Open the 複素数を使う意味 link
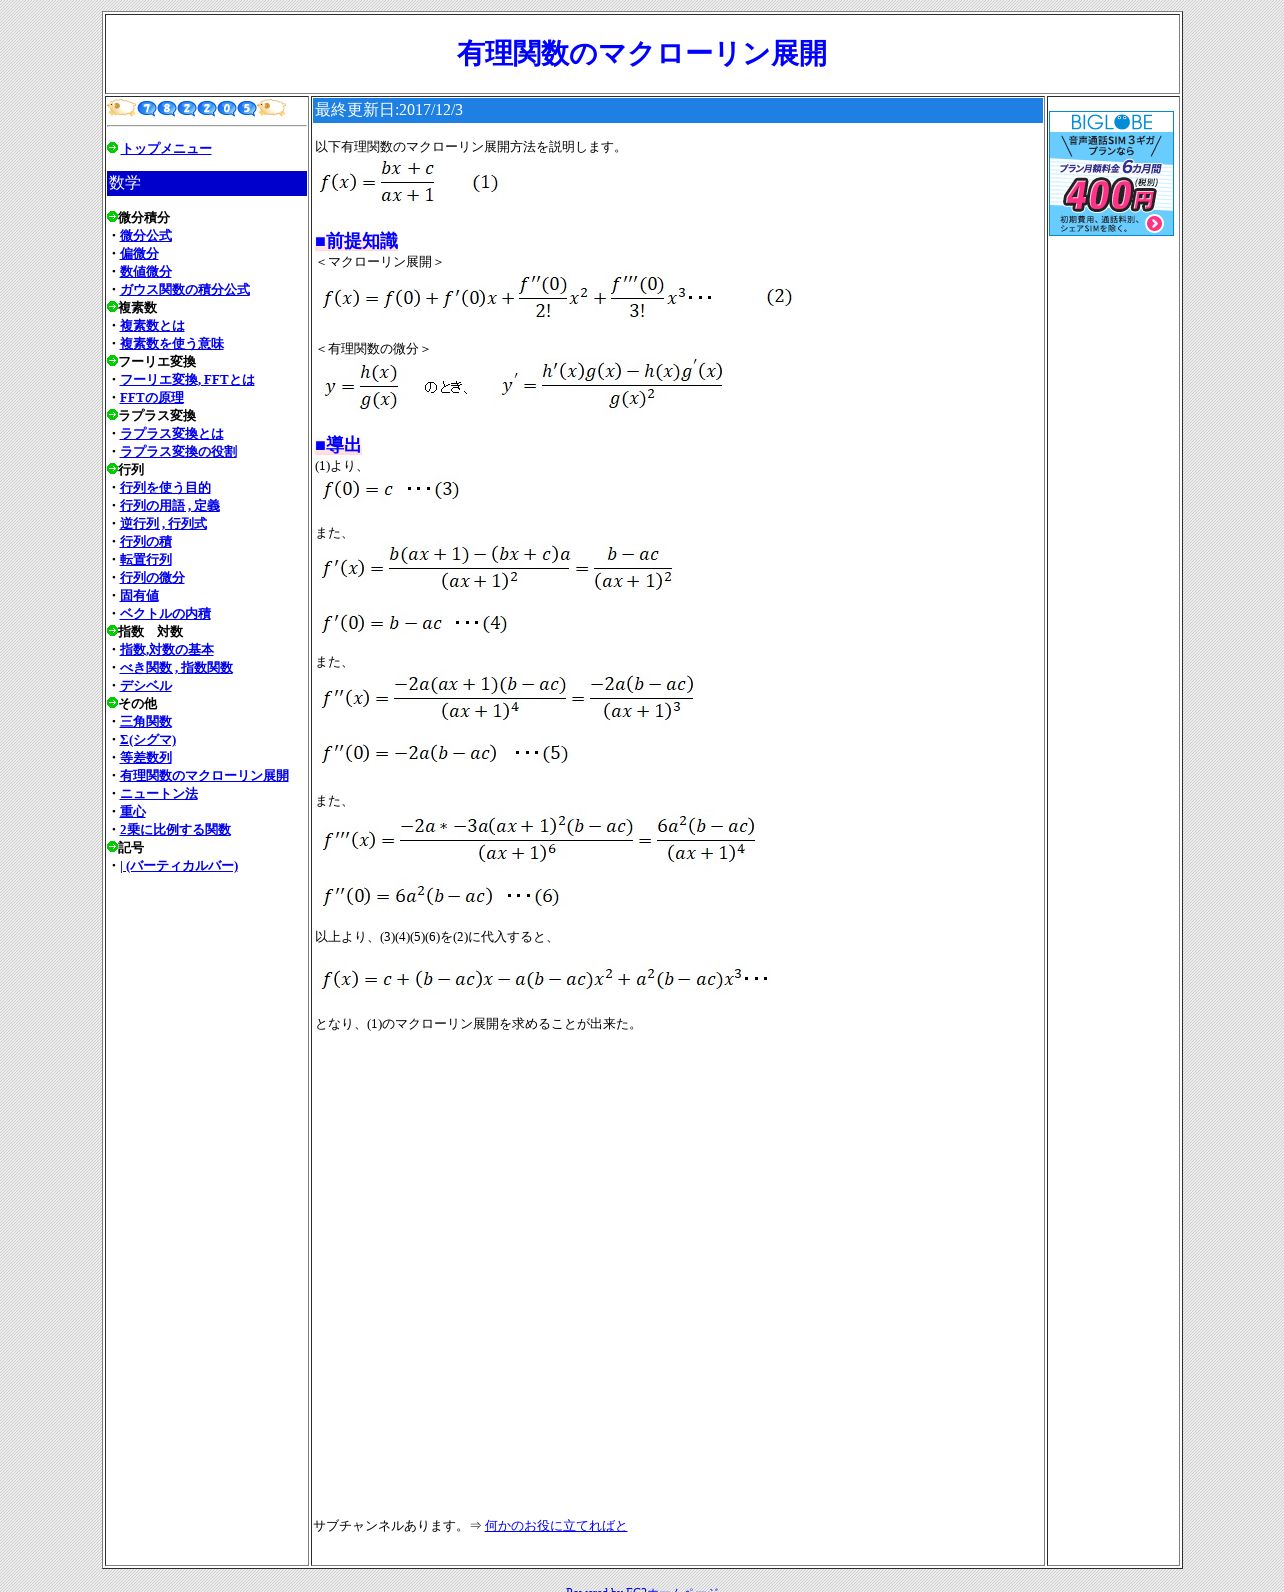 pyautogui.click(x=172, y=343)
